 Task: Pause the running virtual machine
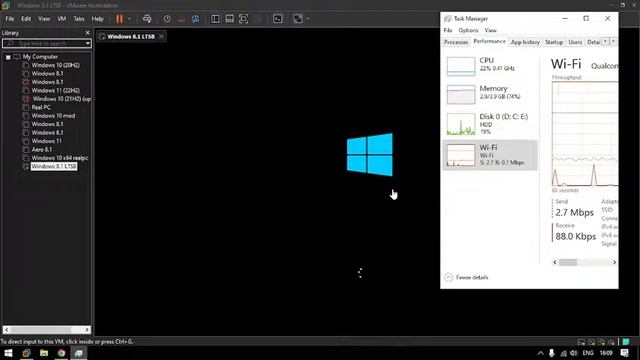coord(119,19)
